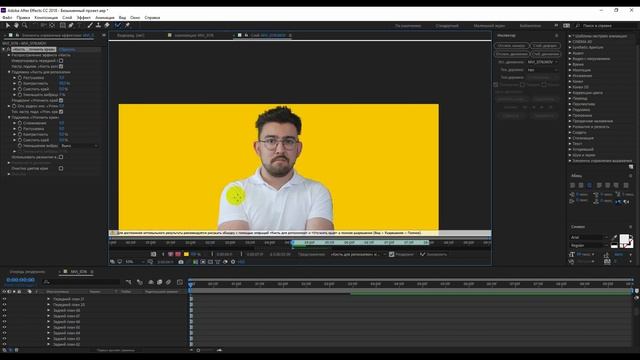Collapse the Подложка «Уточнить край» group
The image size is (640, 360).
pos(9,117)
